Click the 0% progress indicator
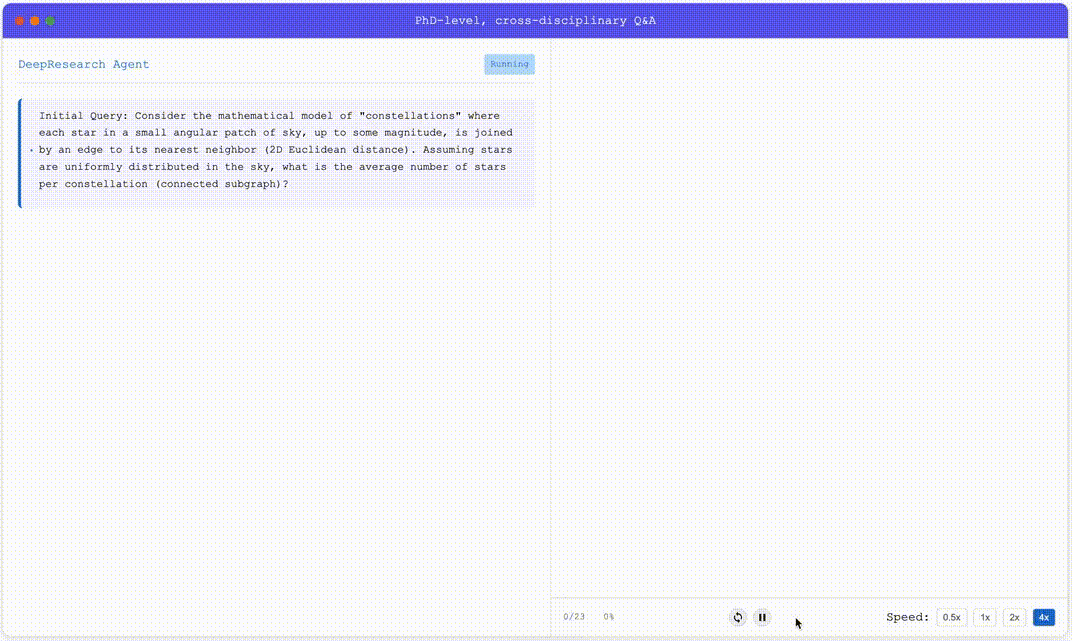The width and height of the screenshot is (1072, 641). click(608, 617)
